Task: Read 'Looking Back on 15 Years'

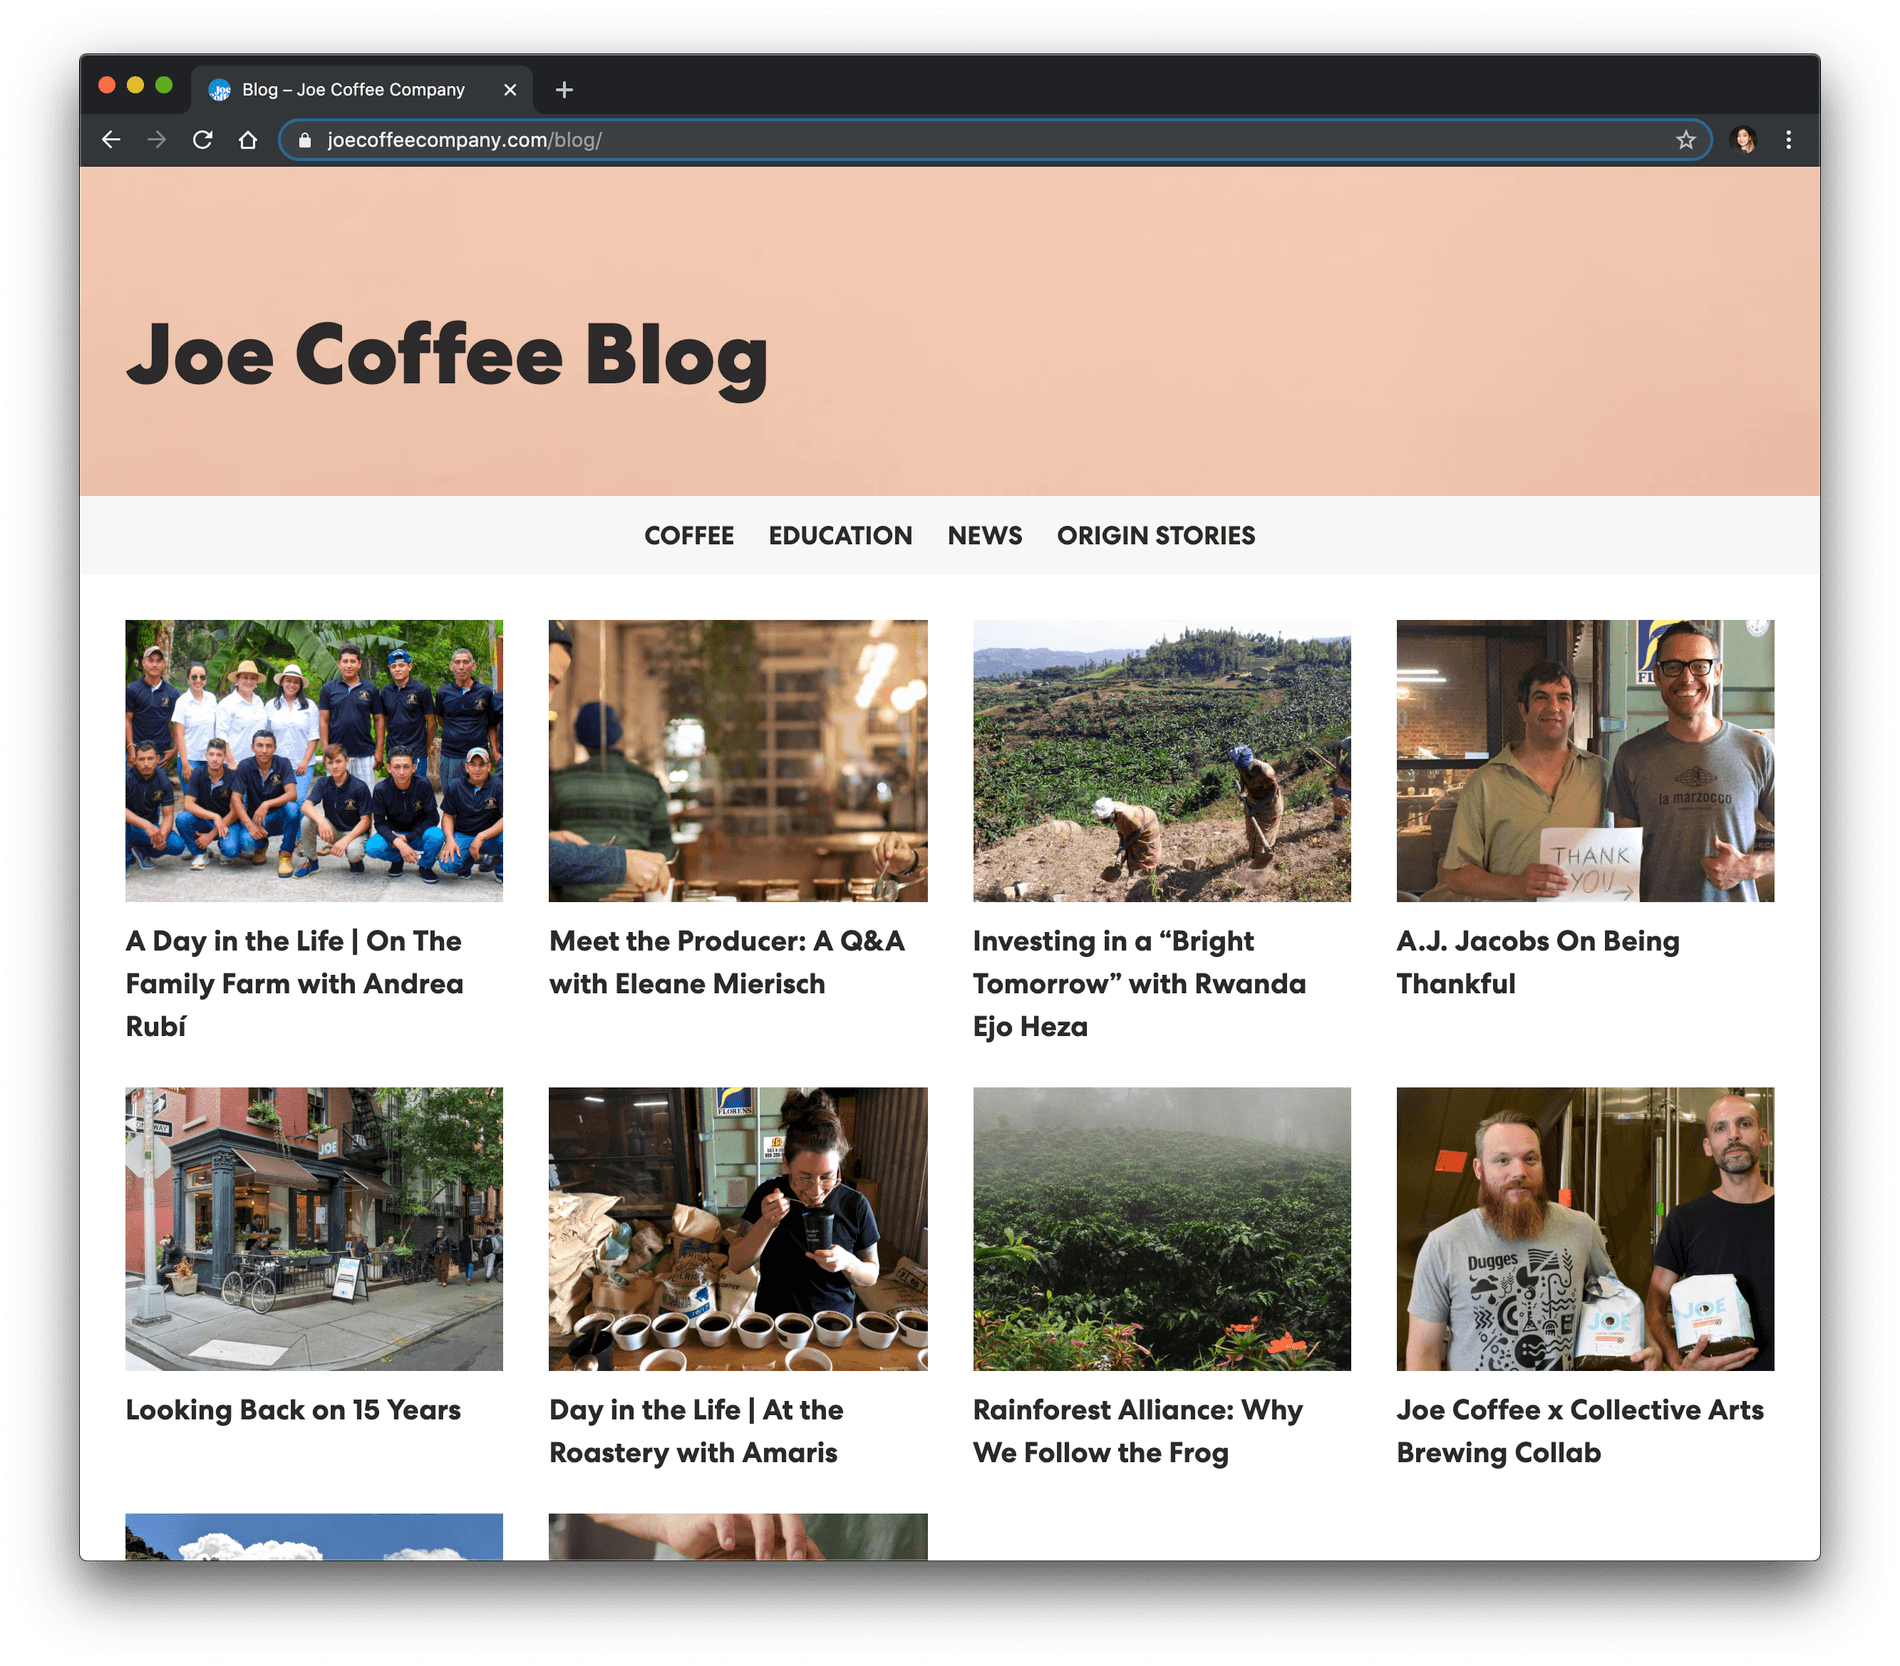Action: (x=292, y=1410)
